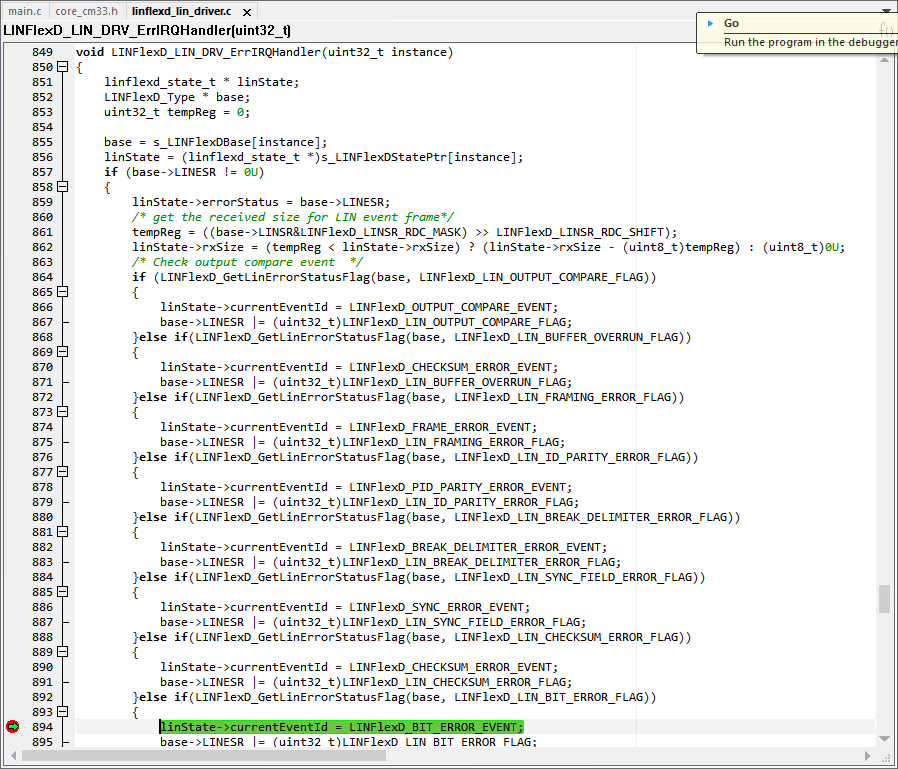This screenshot has width=898, height=769.
Task: Fold the checksum error block at line 889
Action: (x=62, y=652)
